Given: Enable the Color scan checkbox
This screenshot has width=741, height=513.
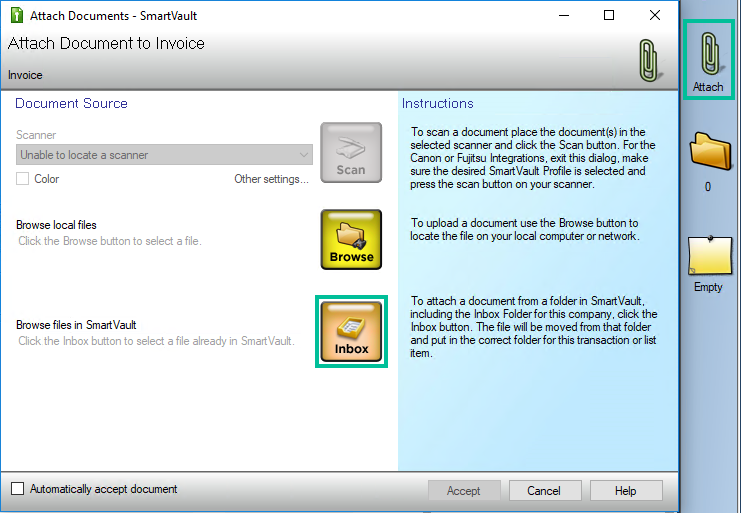Looking at the screenshot, I should click(23, 179).
